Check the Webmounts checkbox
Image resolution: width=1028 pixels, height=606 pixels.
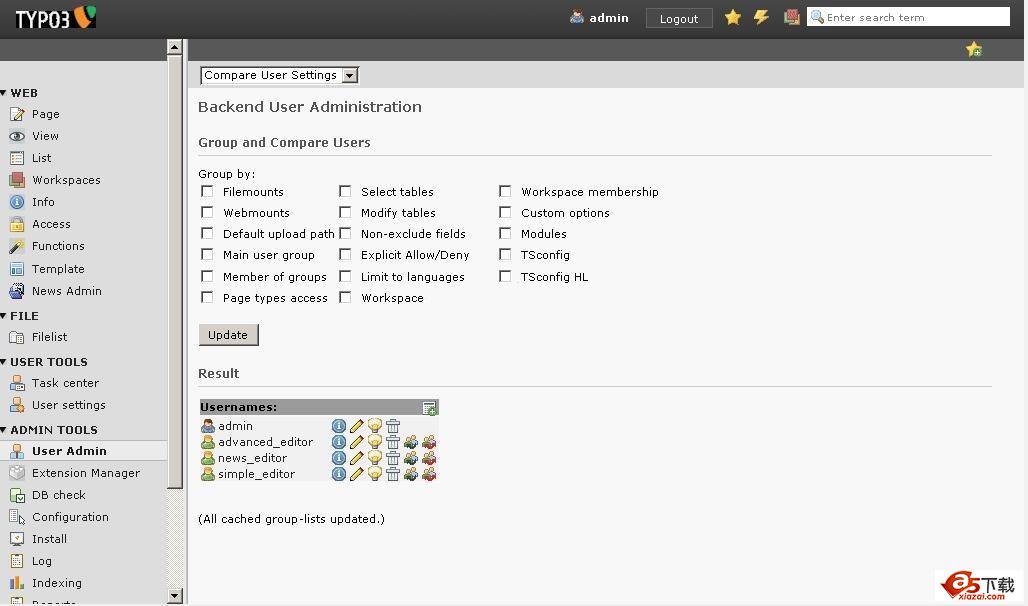point(207,212)
